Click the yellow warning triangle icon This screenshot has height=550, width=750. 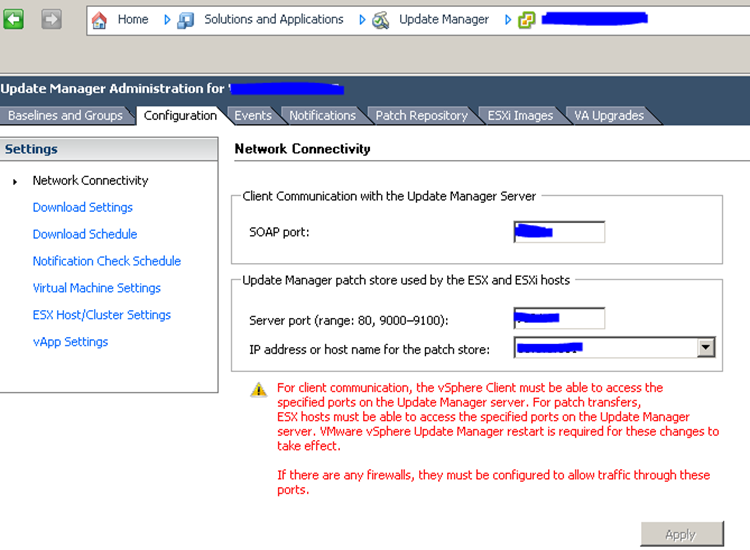(x=259, y=390)
